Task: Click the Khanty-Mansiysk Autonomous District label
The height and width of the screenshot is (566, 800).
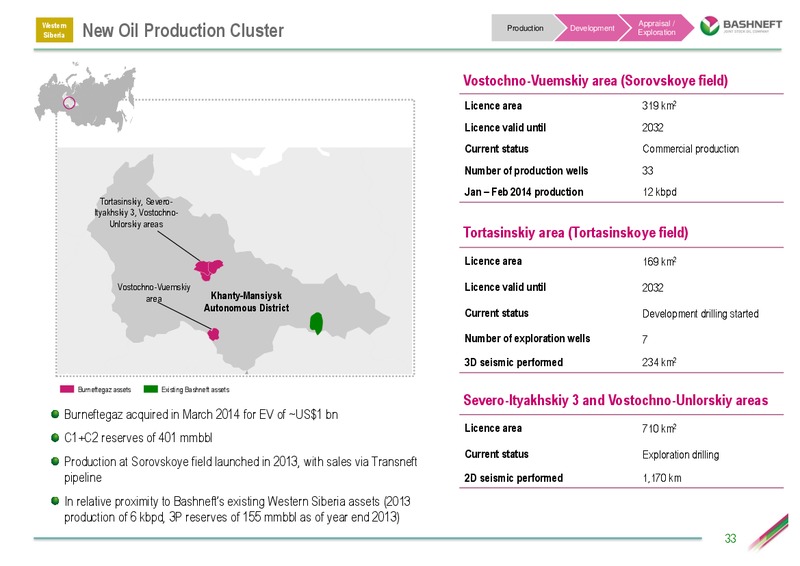Action: tap(246, 302)
